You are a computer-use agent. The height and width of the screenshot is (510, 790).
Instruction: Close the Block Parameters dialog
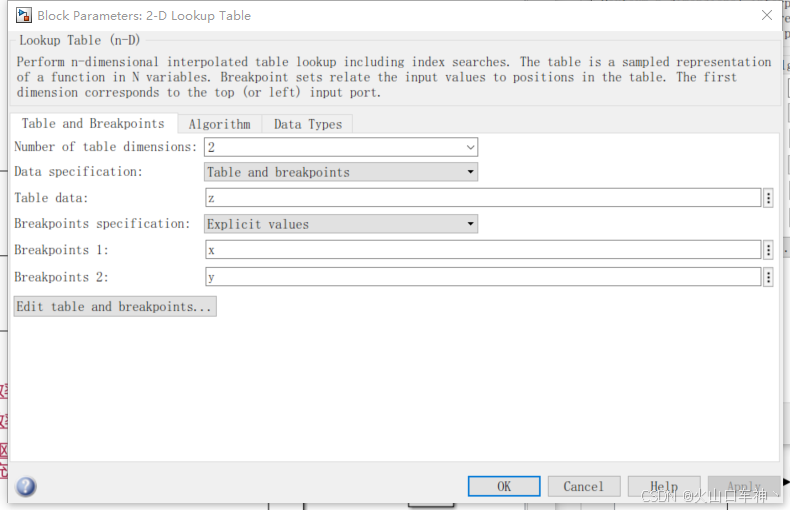point(767,15)
